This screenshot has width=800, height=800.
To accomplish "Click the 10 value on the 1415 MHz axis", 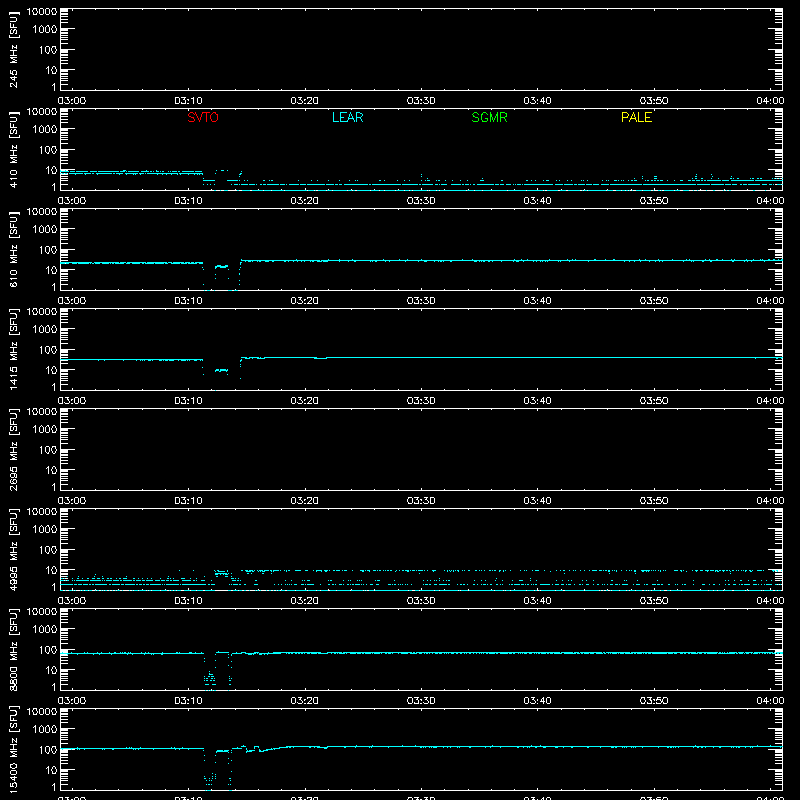I will (51, 370).
